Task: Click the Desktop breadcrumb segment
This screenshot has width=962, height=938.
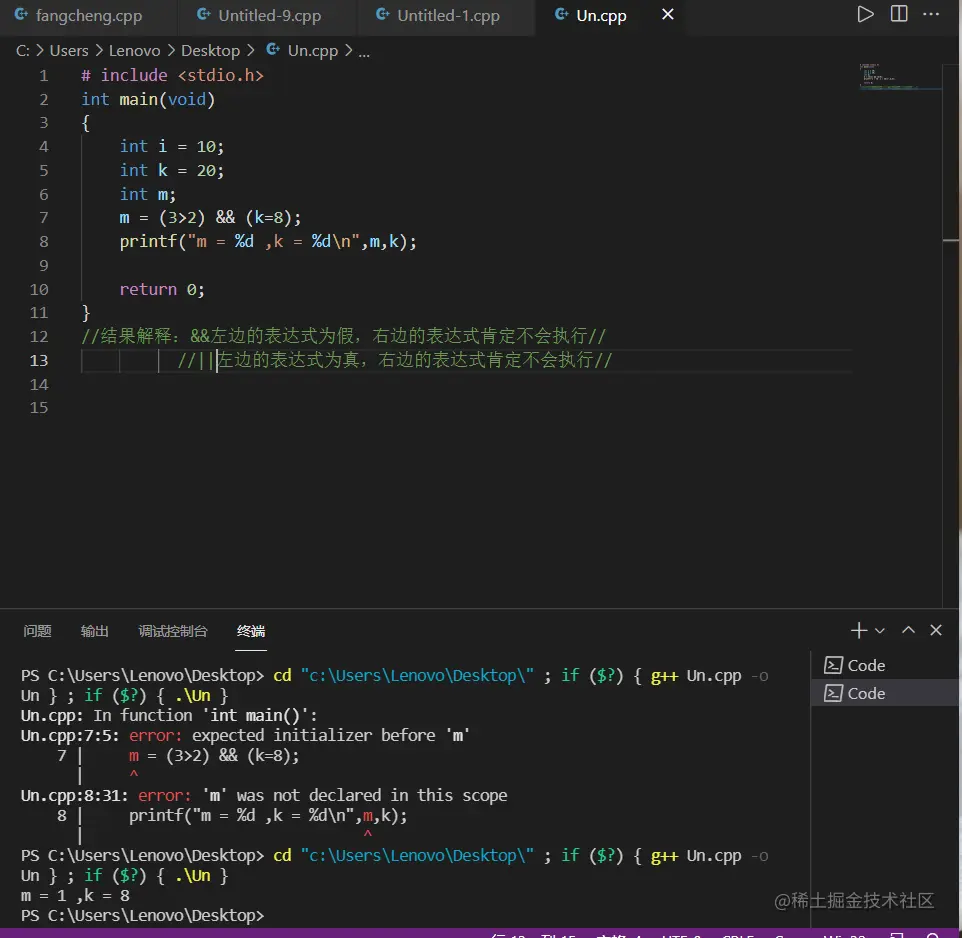Action: coord(210,51)
